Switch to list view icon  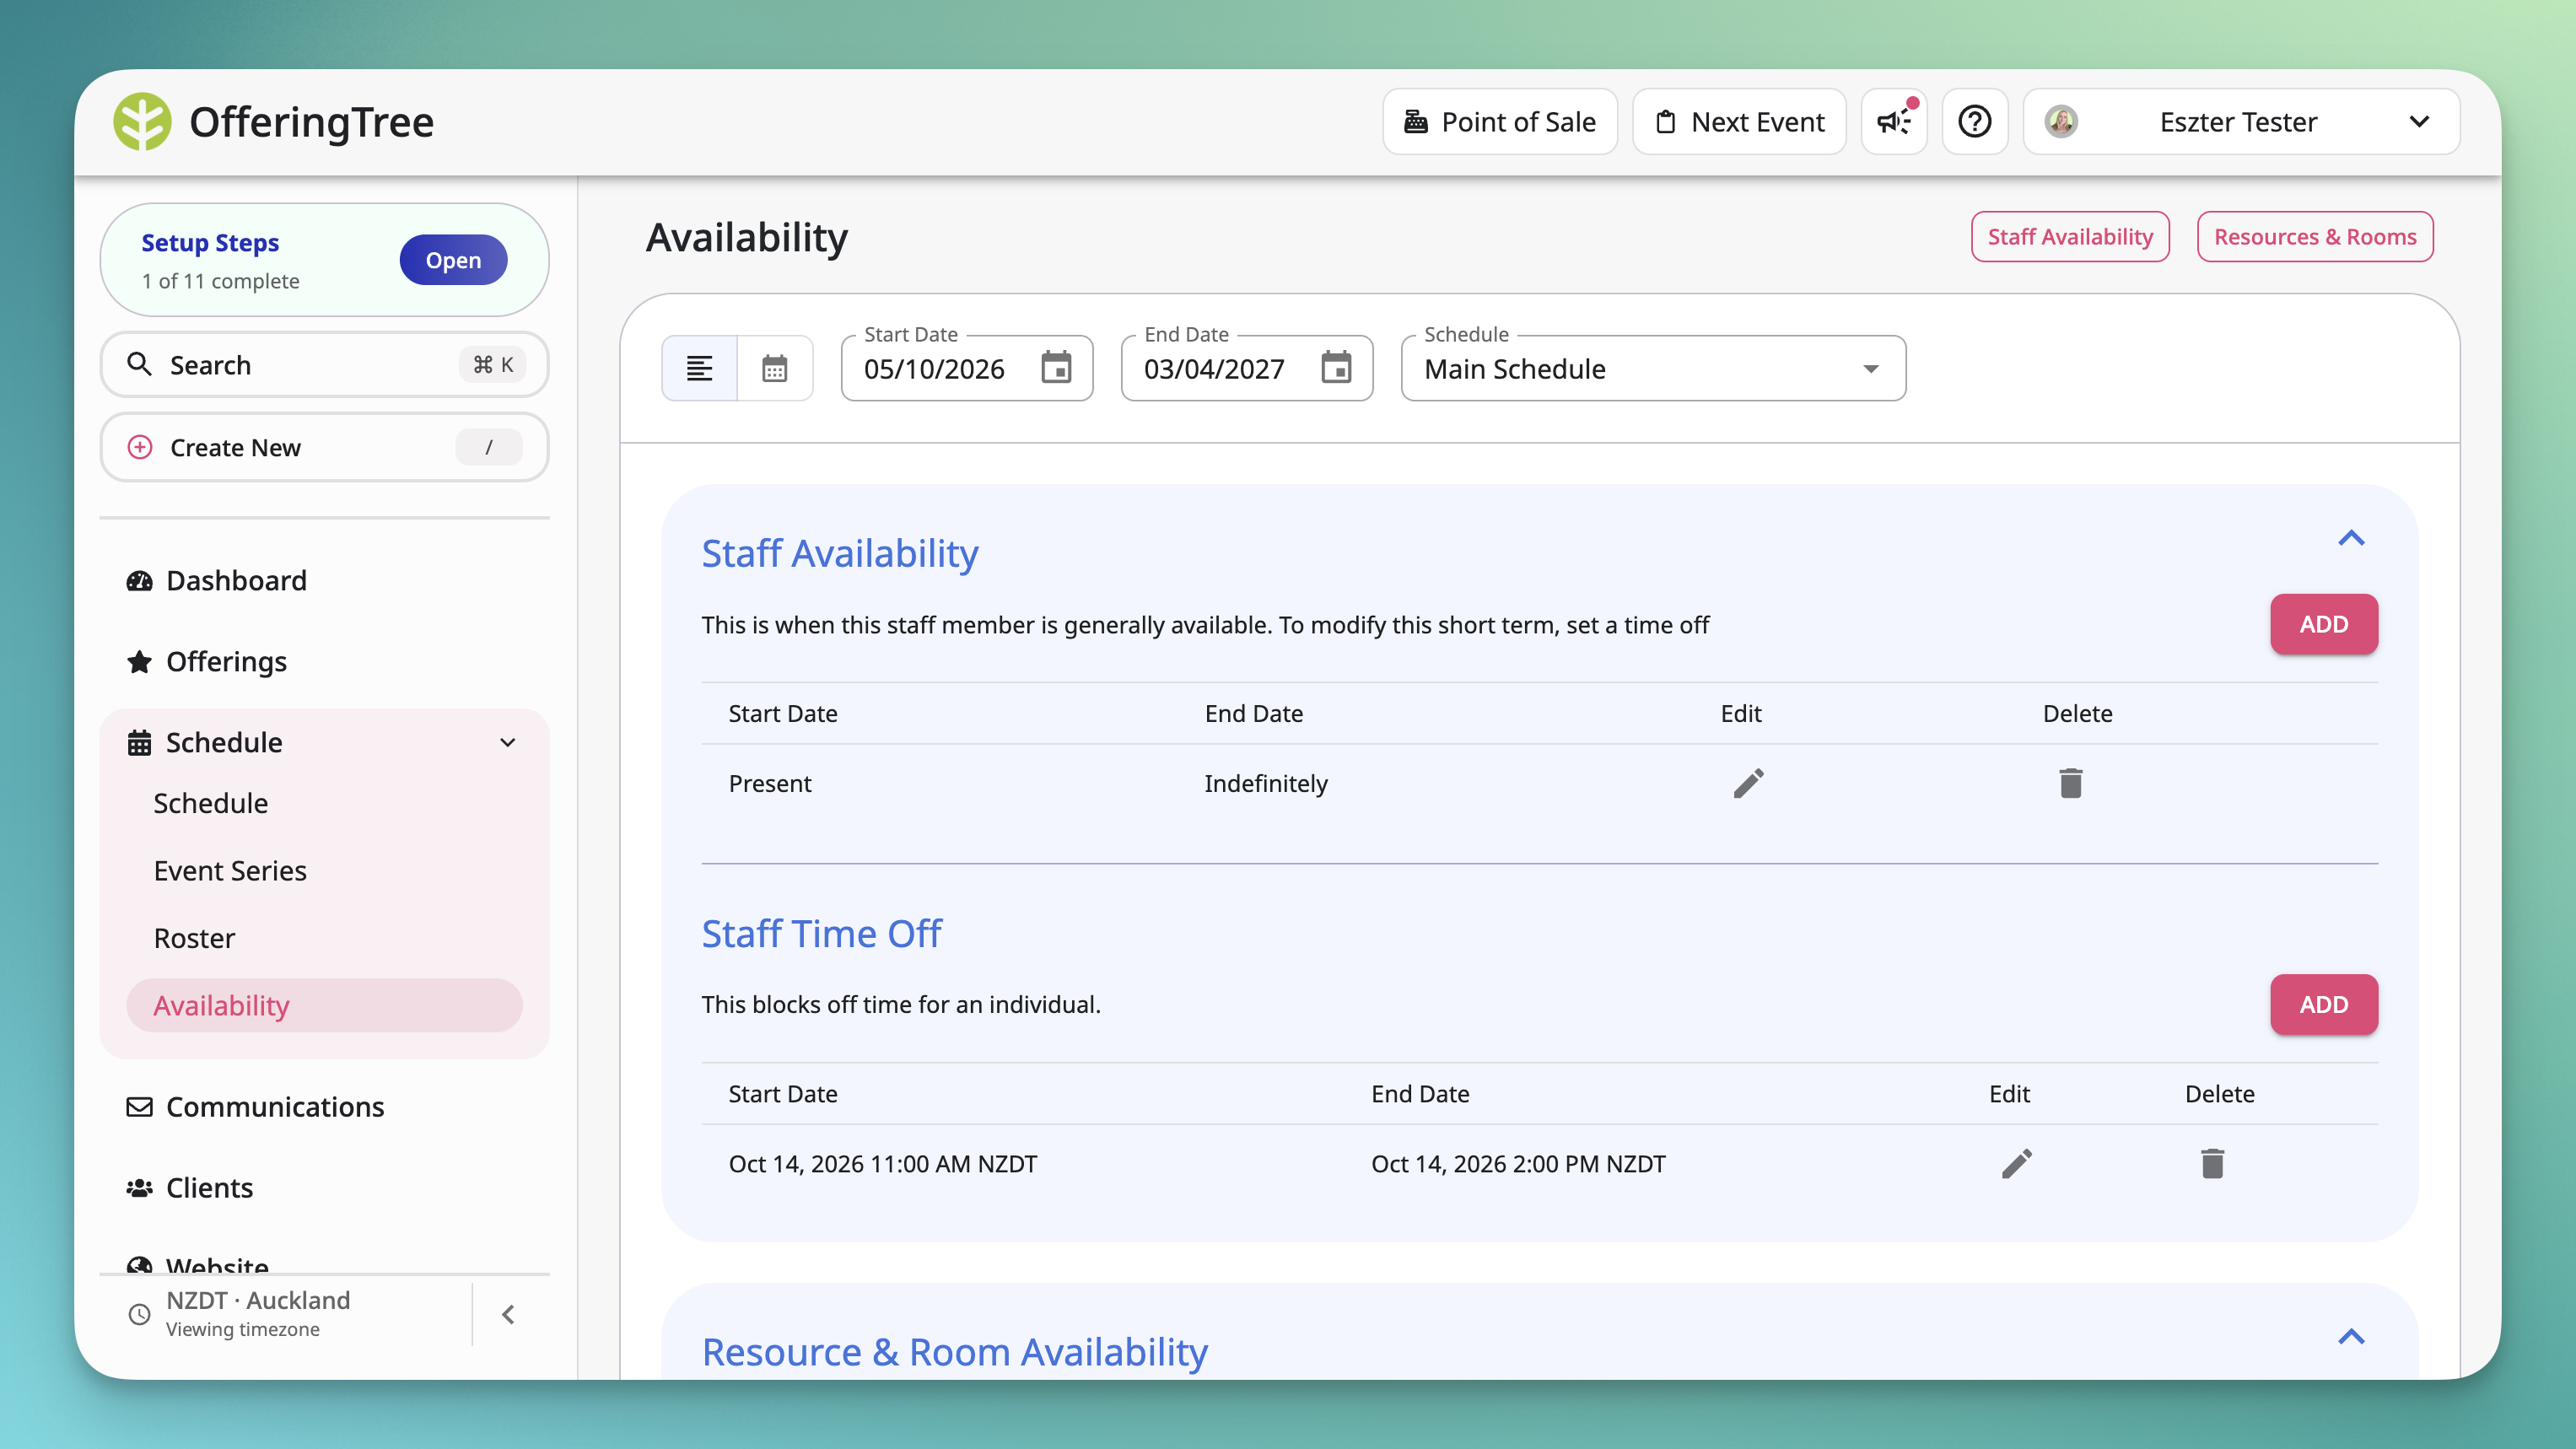tap(700, 368)
